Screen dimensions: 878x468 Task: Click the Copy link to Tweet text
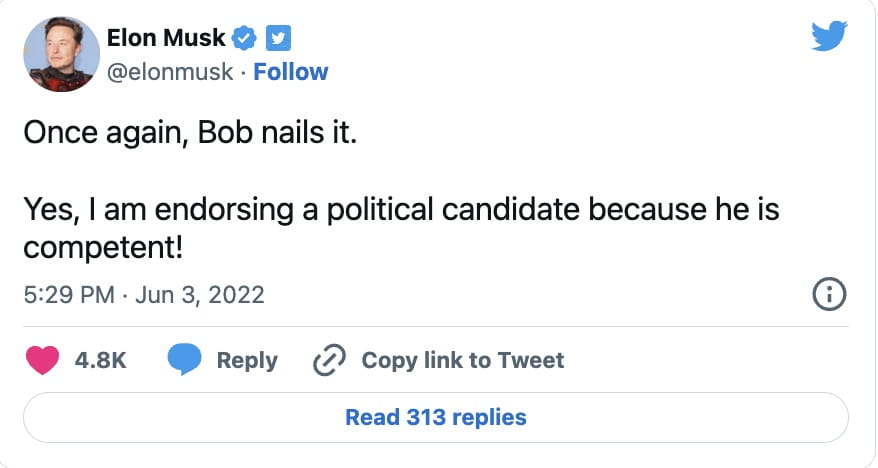[463, 360]
